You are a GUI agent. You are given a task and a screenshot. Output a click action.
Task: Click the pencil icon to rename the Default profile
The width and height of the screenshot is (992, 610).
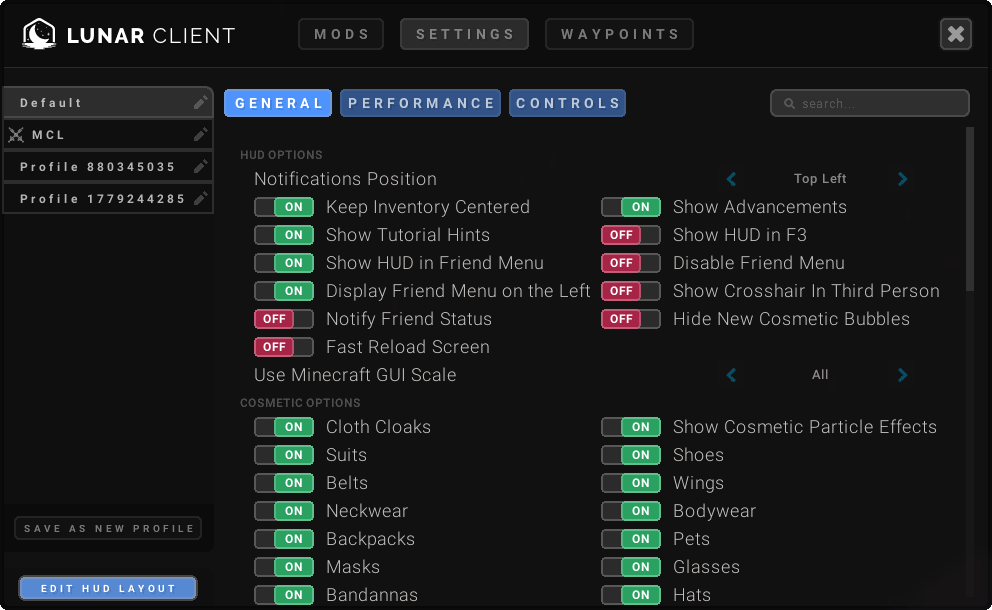[x=199, y=101]
